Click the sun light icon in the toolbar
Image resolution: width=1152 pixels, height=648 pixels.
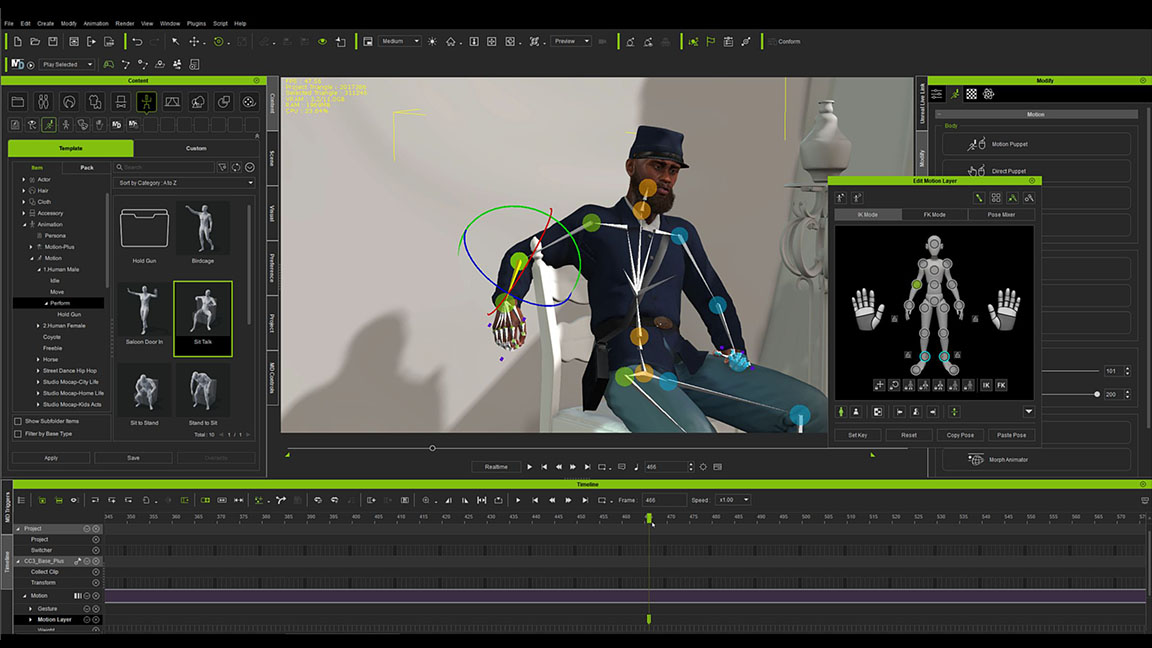coord(432,42)
